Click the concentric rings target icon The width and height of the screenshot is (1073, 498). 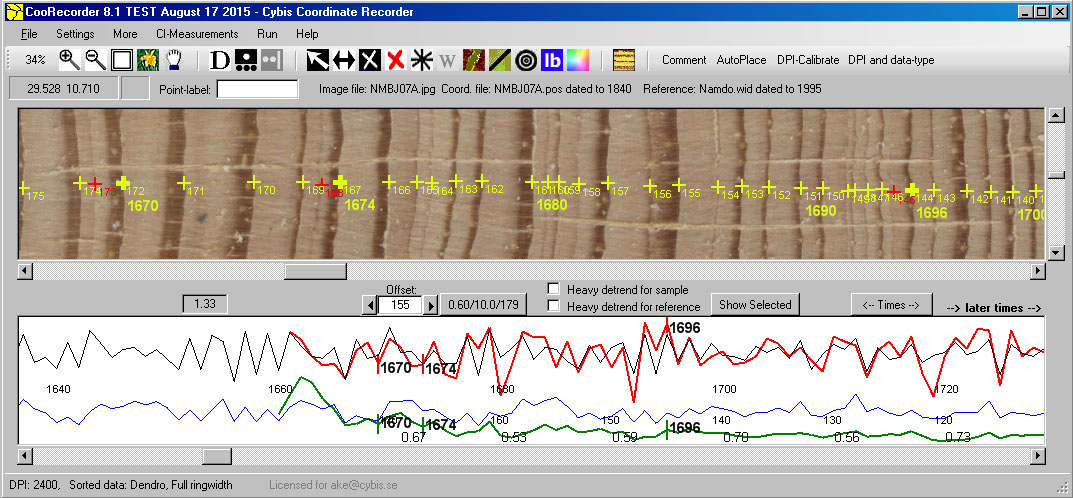pos(526,60)
